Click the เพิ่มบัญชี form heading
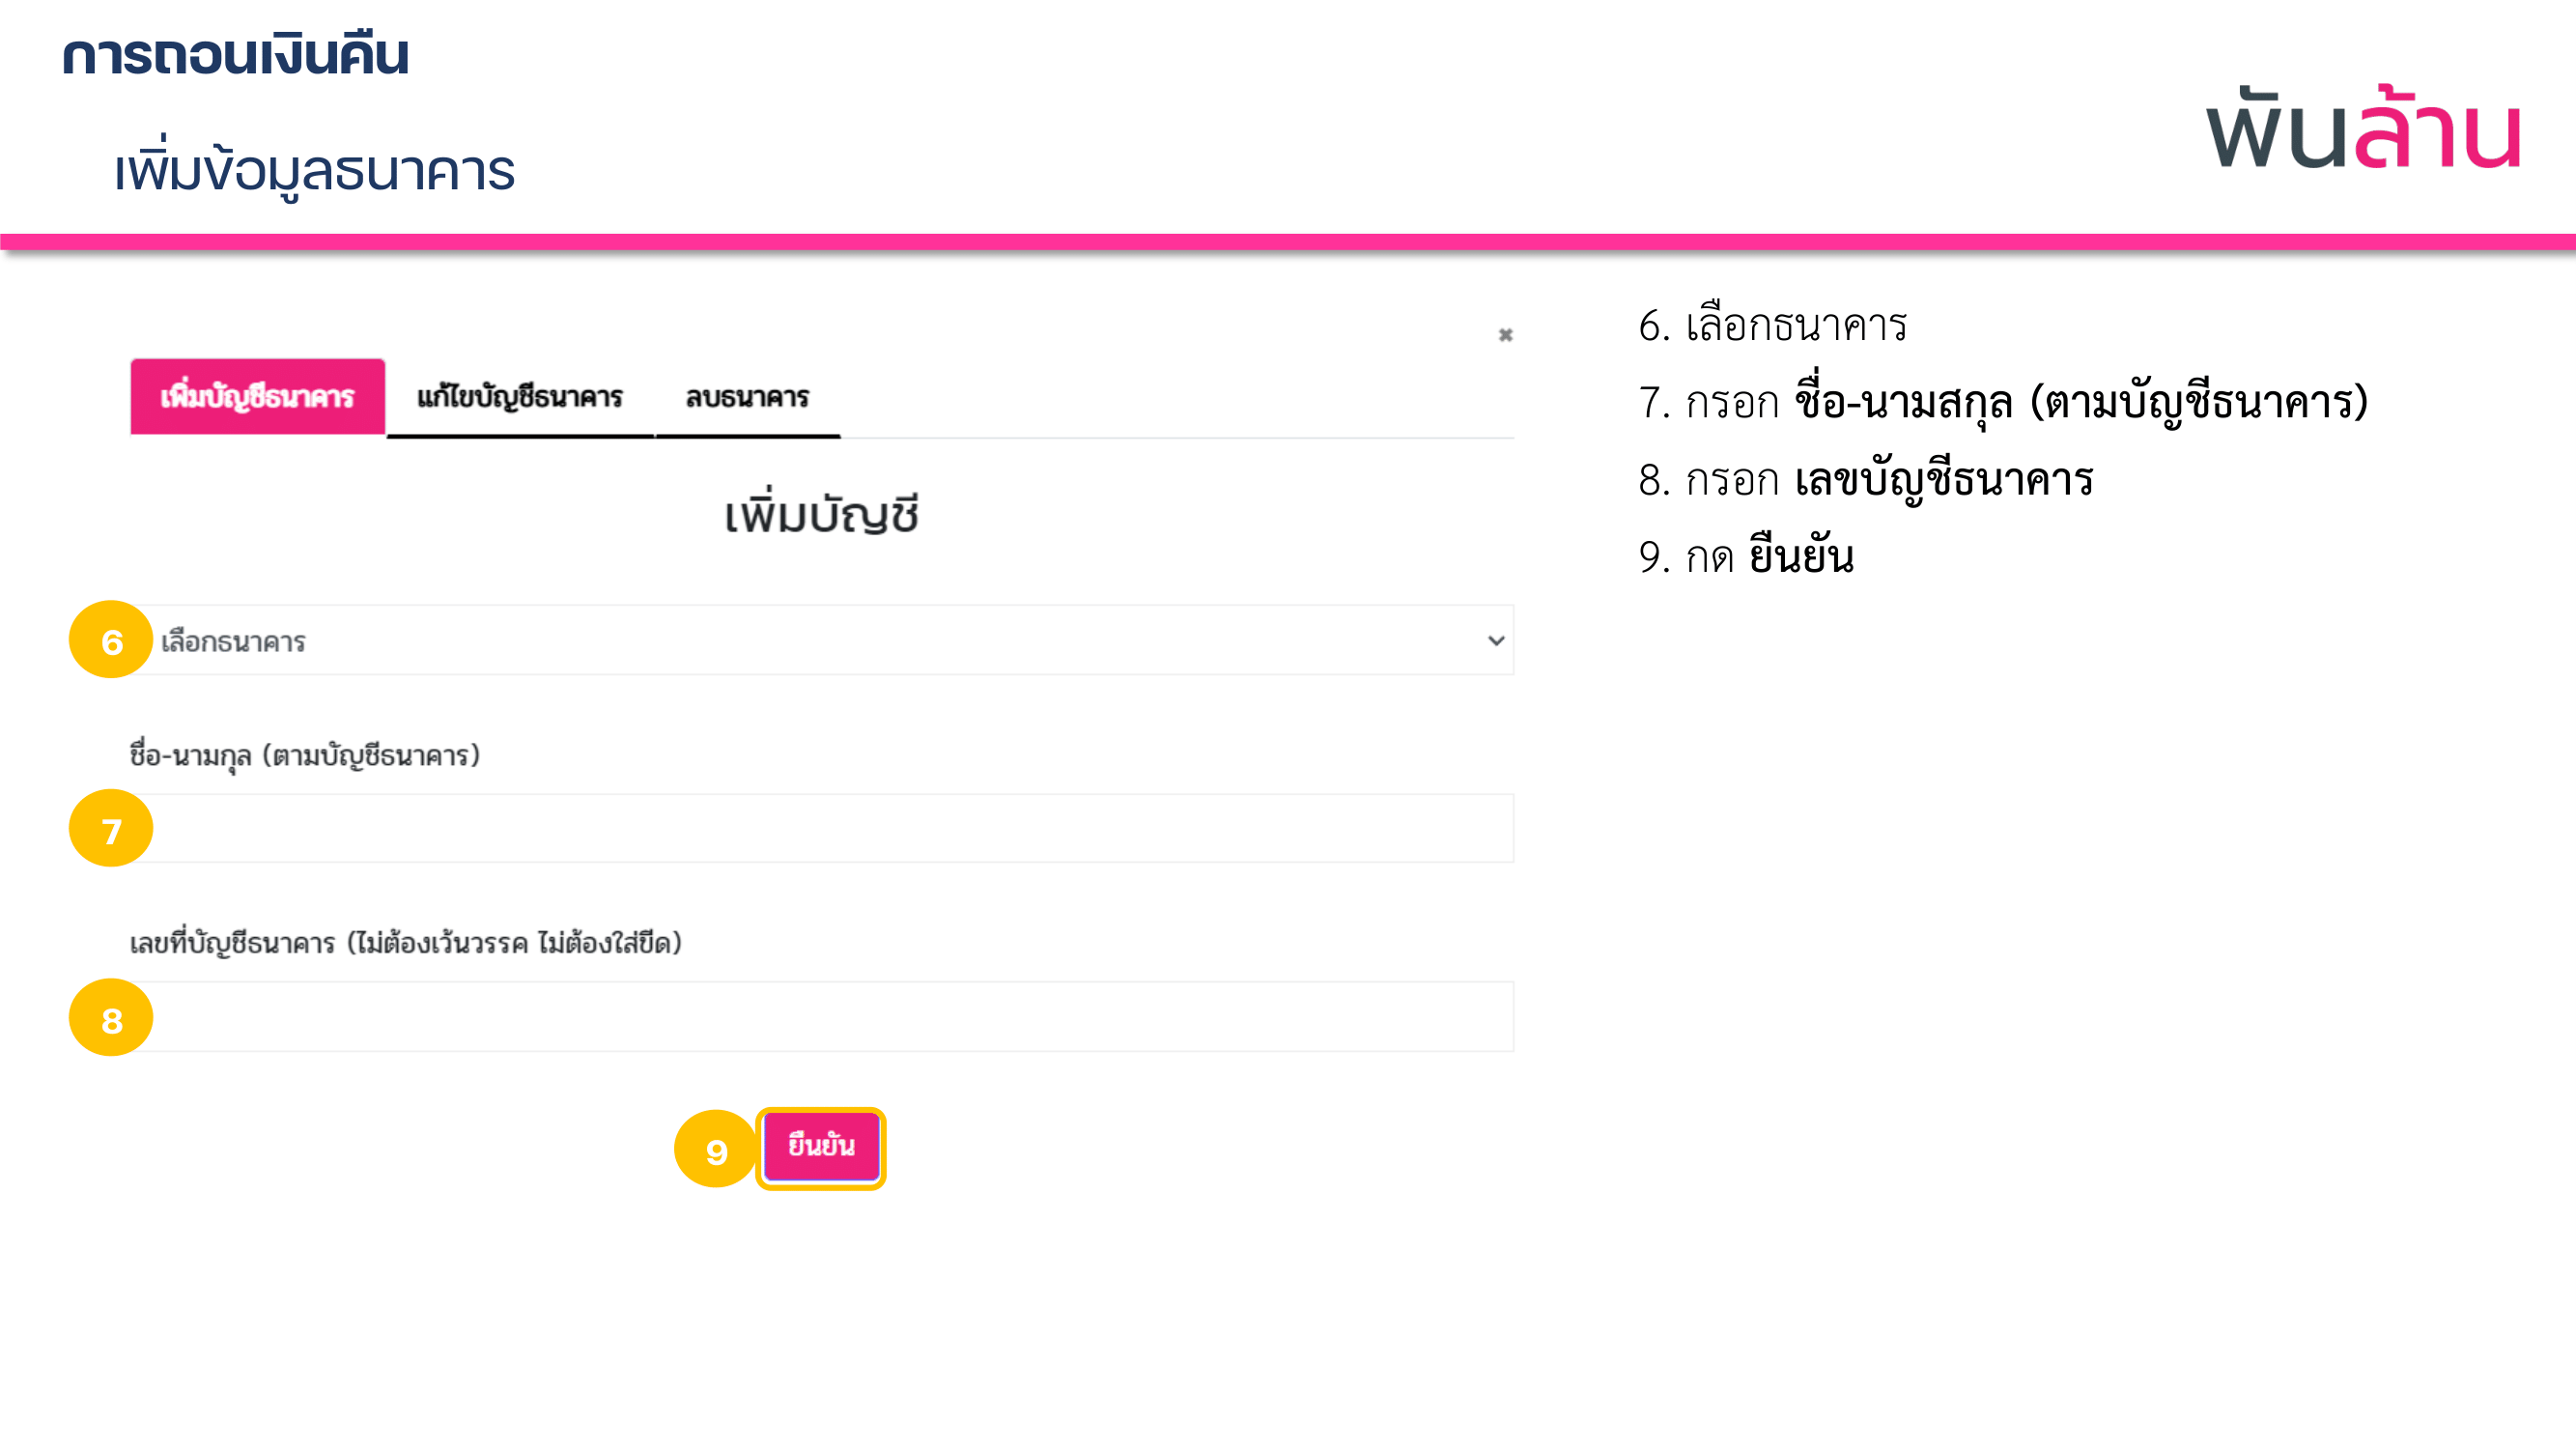The width and height of the screenshot is (2576, 1449). coord(821,515)
